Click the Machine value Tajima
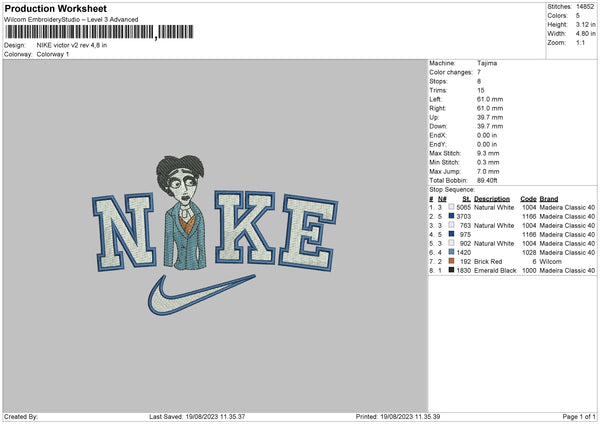600x424 pixels. 487,63
